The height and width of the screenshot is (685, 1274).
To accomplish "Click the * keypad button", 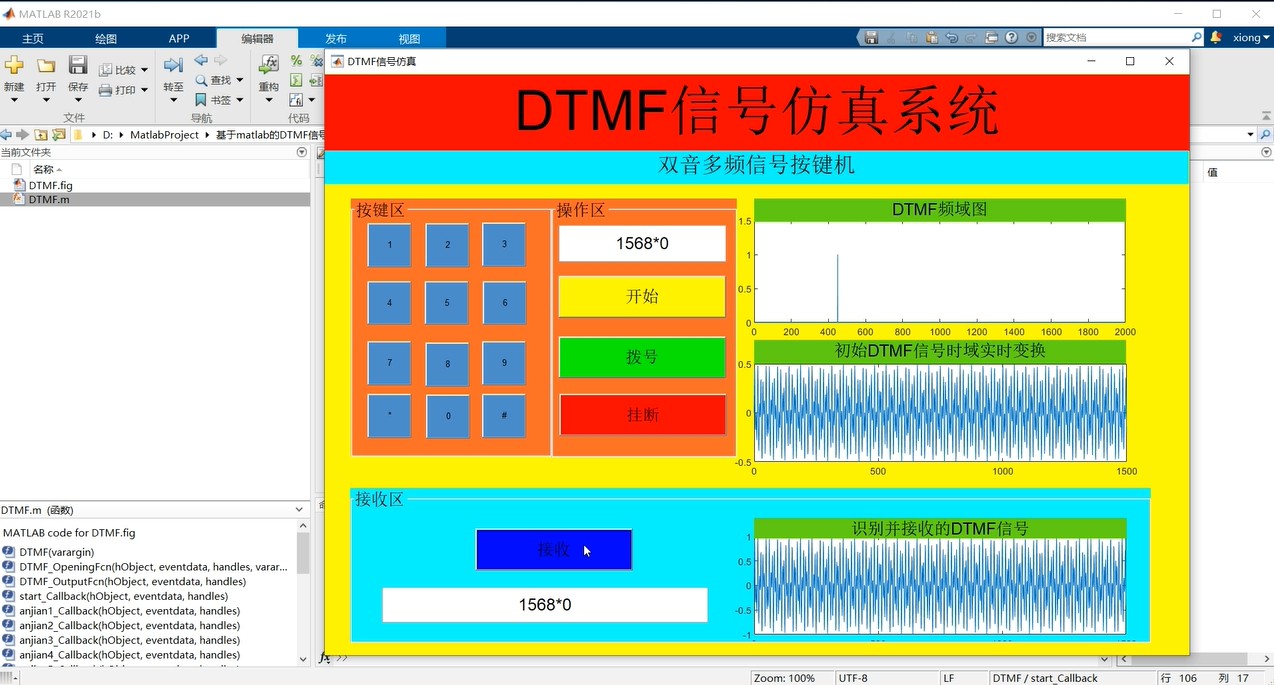I will coord(390,415).
